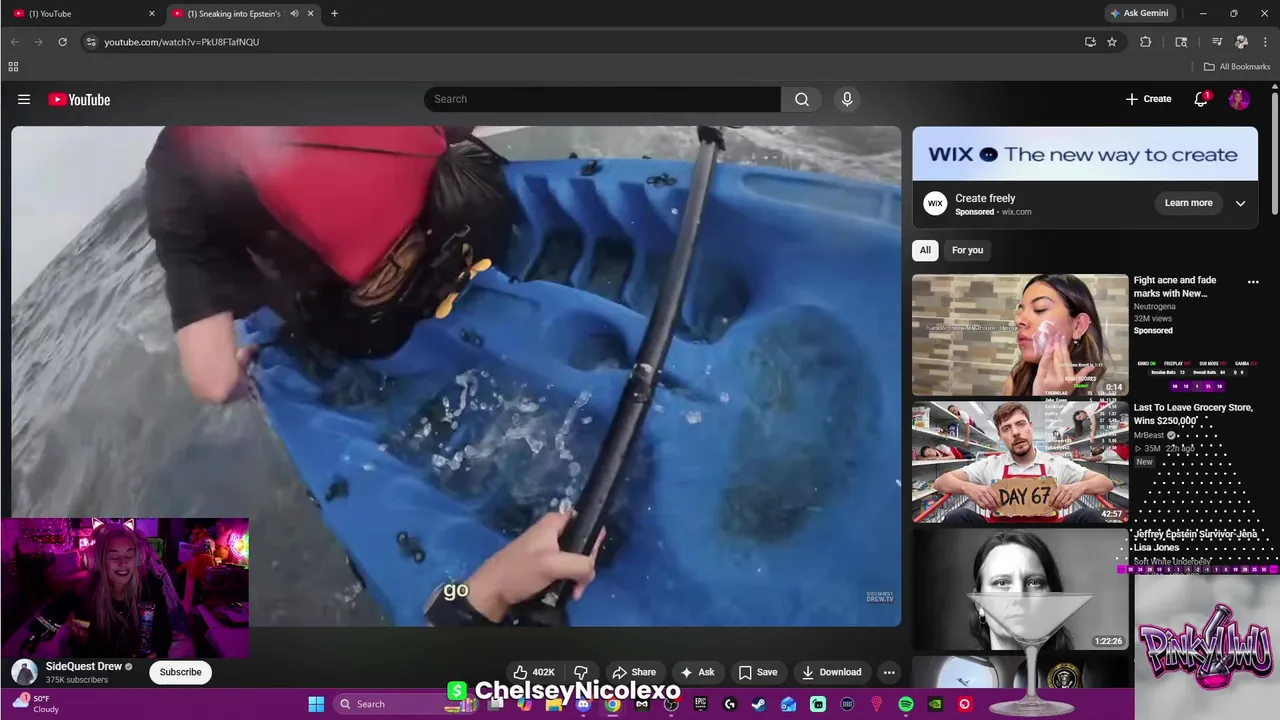Click the Wix banner ad image
The height and width of the screenshot is (720, 1280).
[1085, 154]
